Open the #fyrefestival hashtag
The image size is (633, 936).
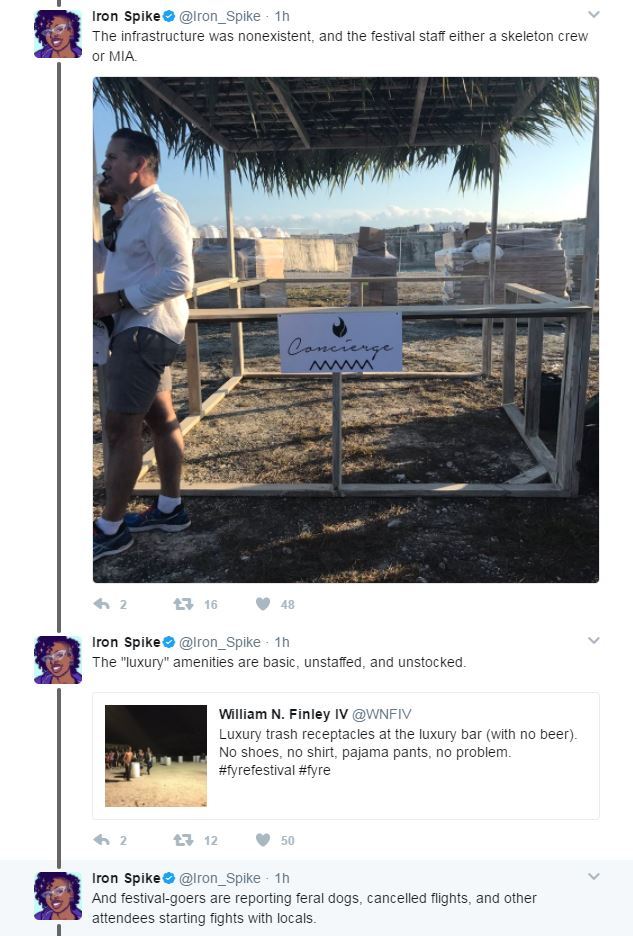tap(257, 770)
